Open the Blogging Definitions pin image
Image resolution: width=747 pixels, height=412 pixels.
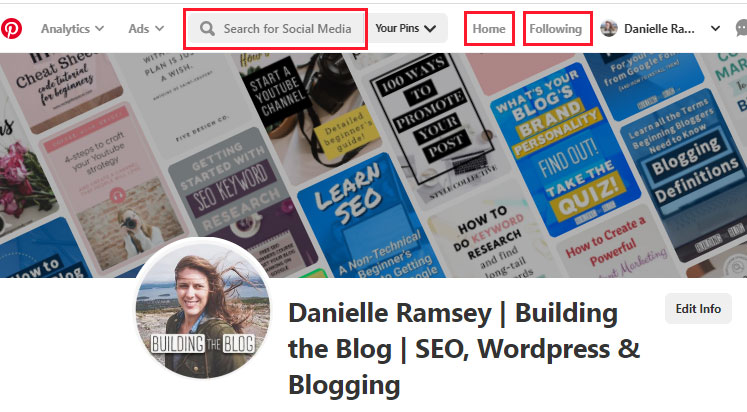tap(688, 171)
